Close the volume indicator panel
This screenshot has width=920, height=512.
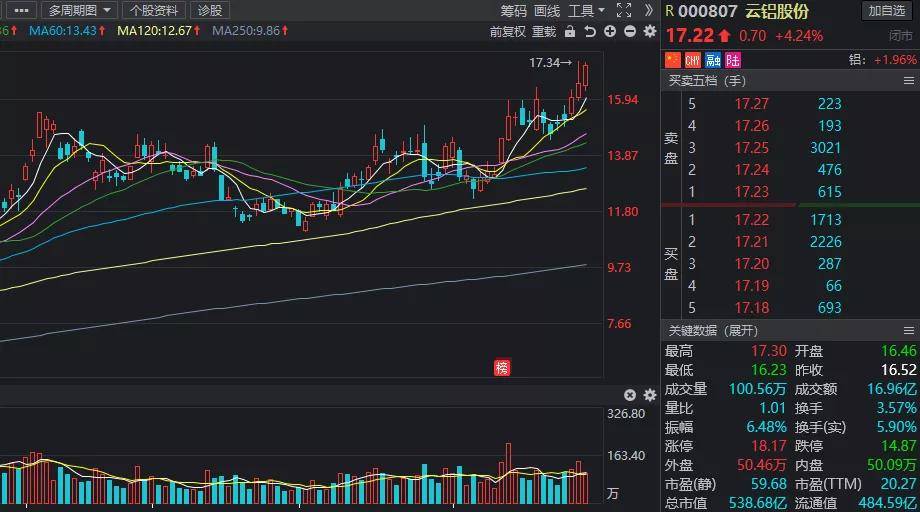coord(630,395)
